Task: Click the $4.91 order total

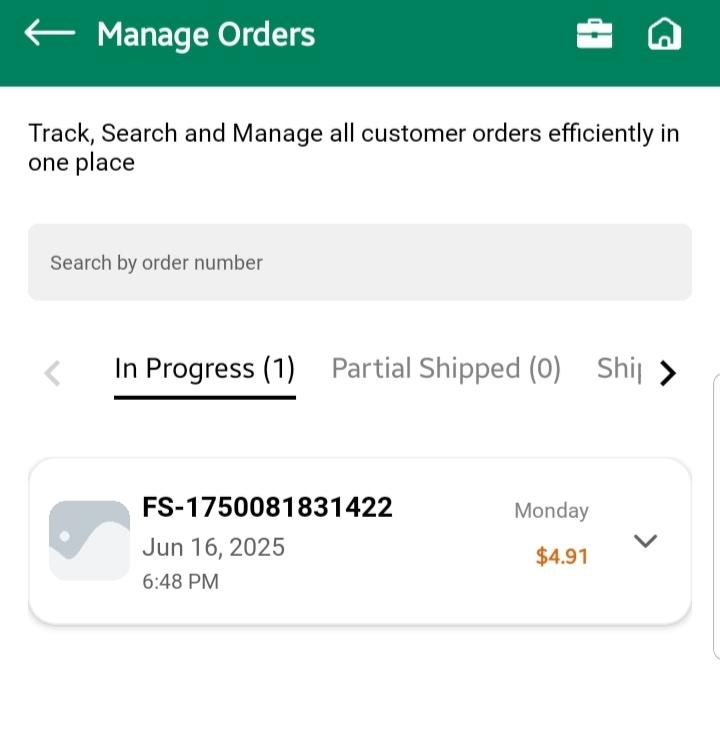Action: point(562,556)
